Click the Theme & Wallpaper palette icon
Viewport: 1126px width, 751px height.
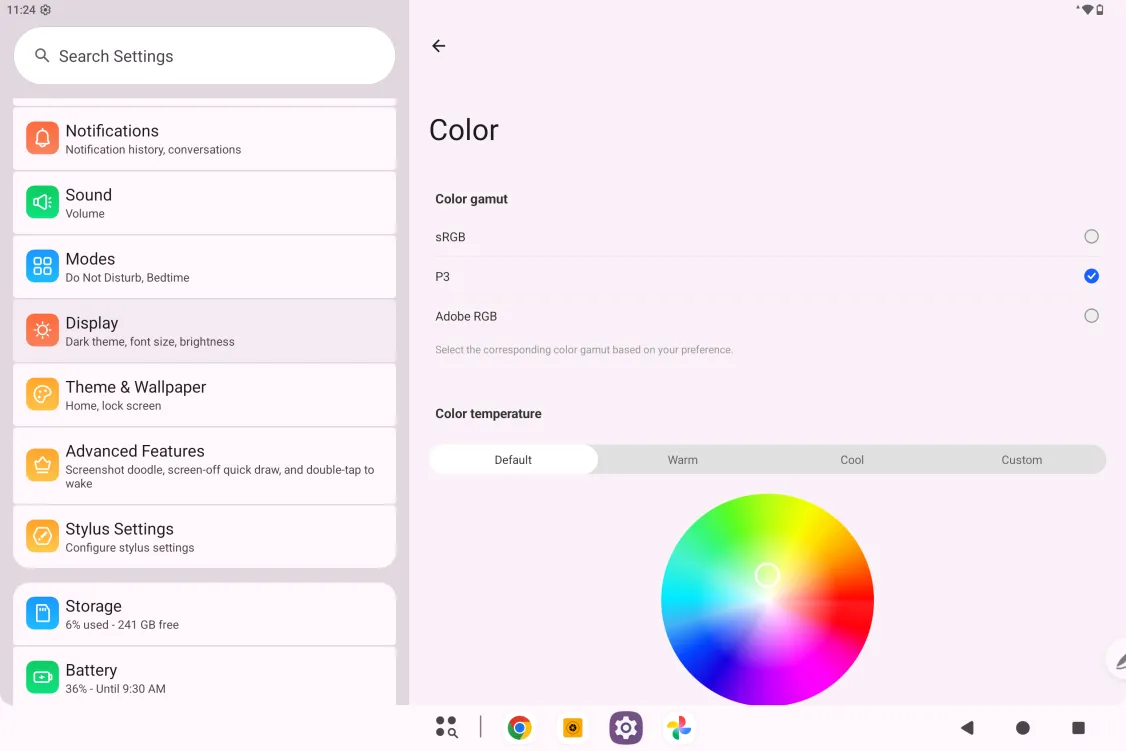(42, 393)
